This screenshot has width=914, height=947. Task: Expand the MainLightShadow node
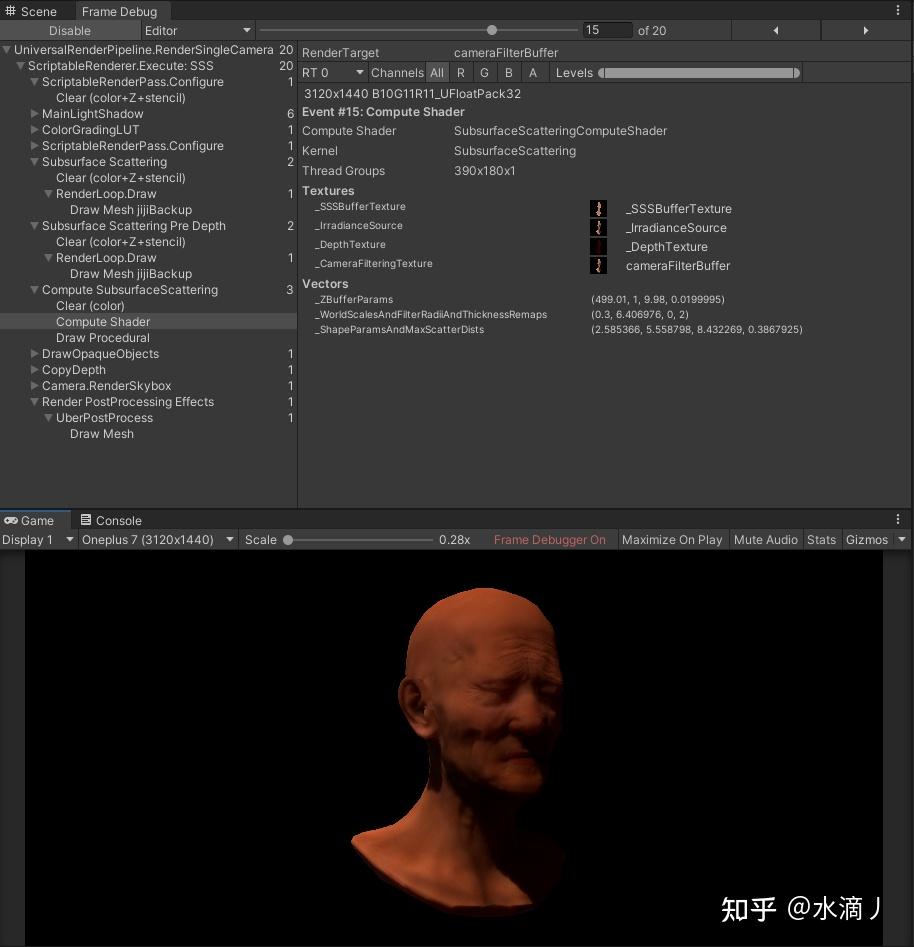pyautogui.click(x=34, y=114)
